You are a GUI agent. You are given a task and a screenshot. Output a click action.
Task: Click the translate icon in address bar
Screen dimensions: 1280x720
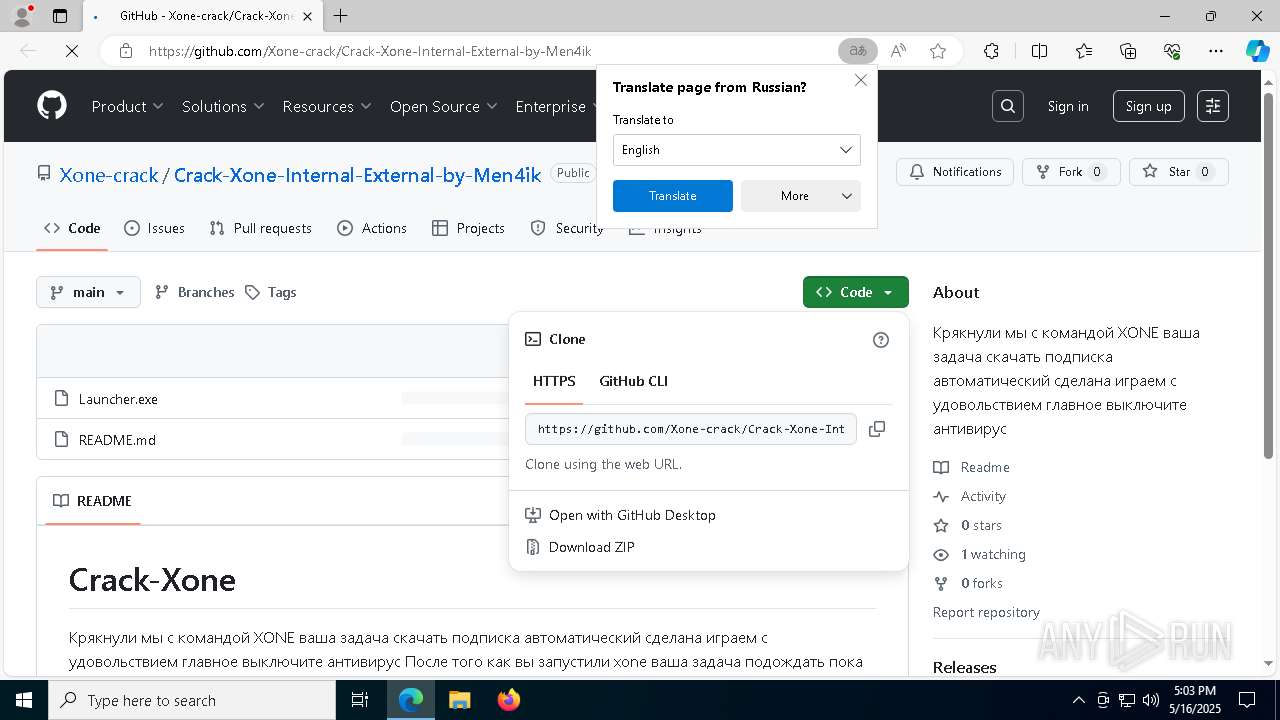coord(857,51)
